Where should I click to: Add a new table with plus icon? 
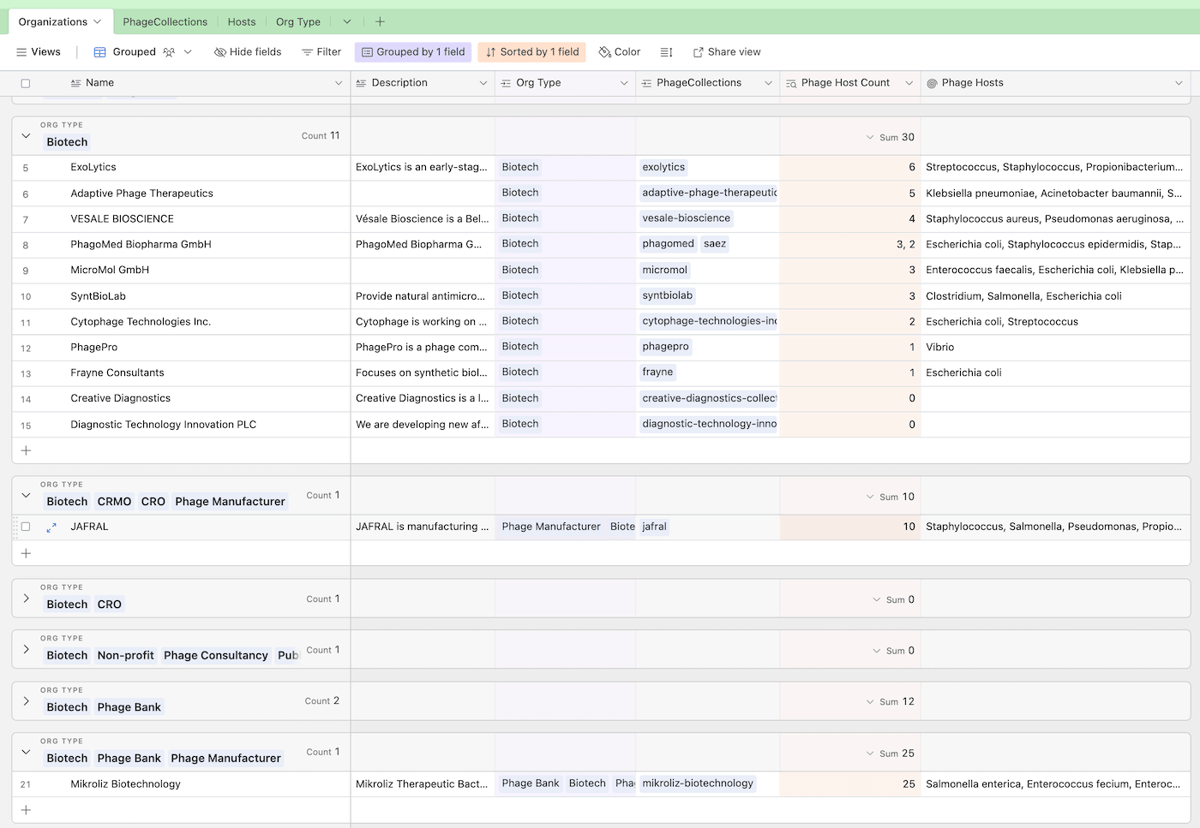(380, 22)
